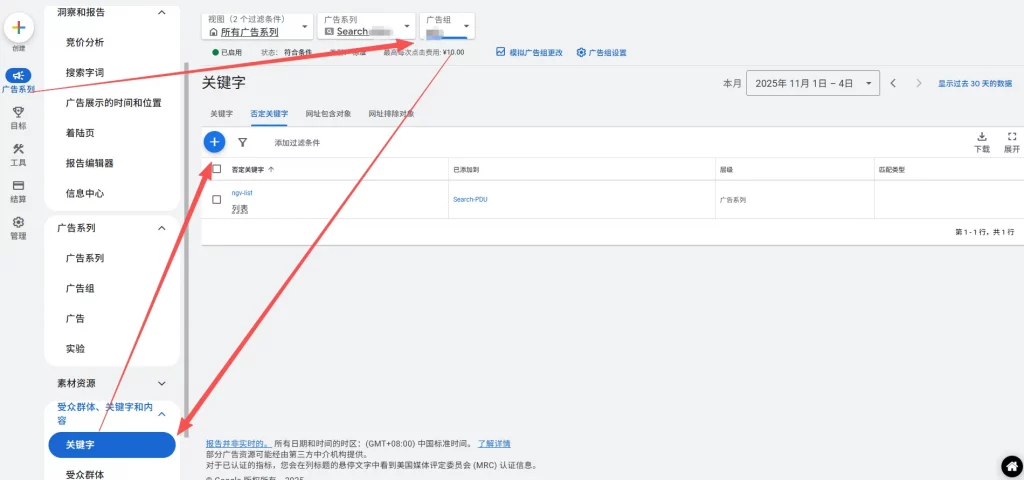Screen dimensions: 1024x480
Task: Open 信息中心 in sidebar
Action: (x=85, y=193)
